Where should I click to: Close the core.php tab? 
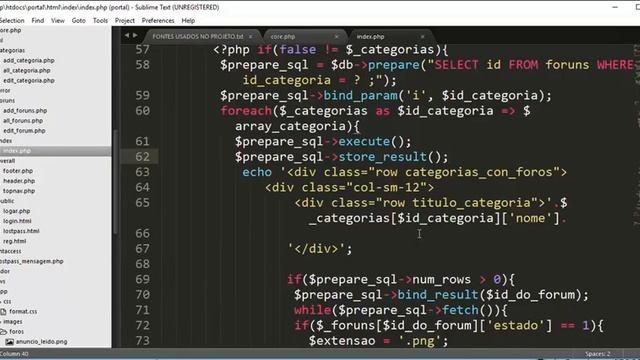click(336, 37)
